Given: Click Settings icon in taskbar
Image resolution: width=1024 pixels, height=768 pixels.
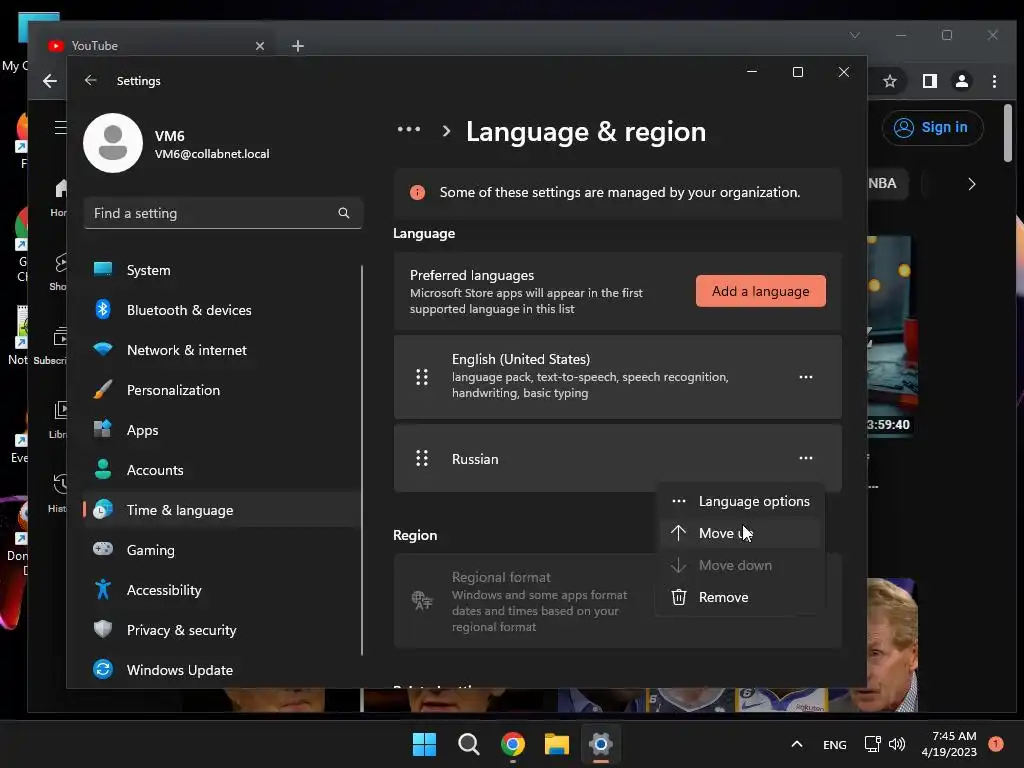Looking at the screenshot, I should pos(601,744).
